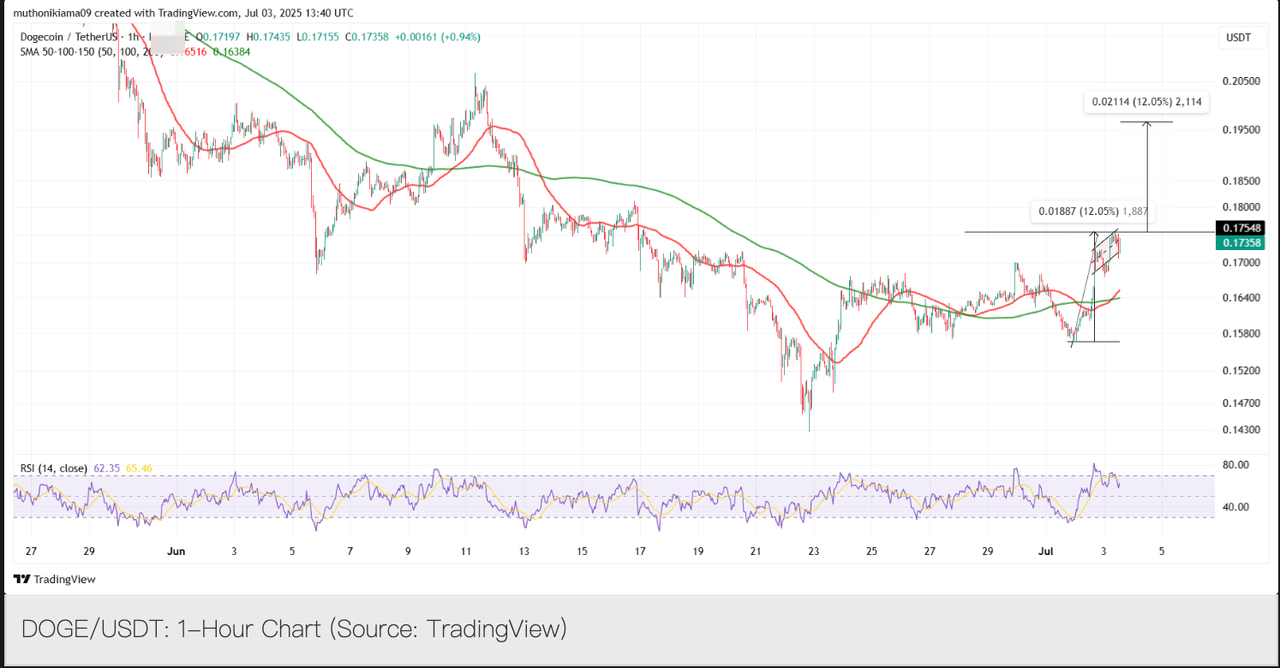Screen dimensions: 1280x668
Task: Open the RSI (14, close) indicator legend
Action: 54,468
